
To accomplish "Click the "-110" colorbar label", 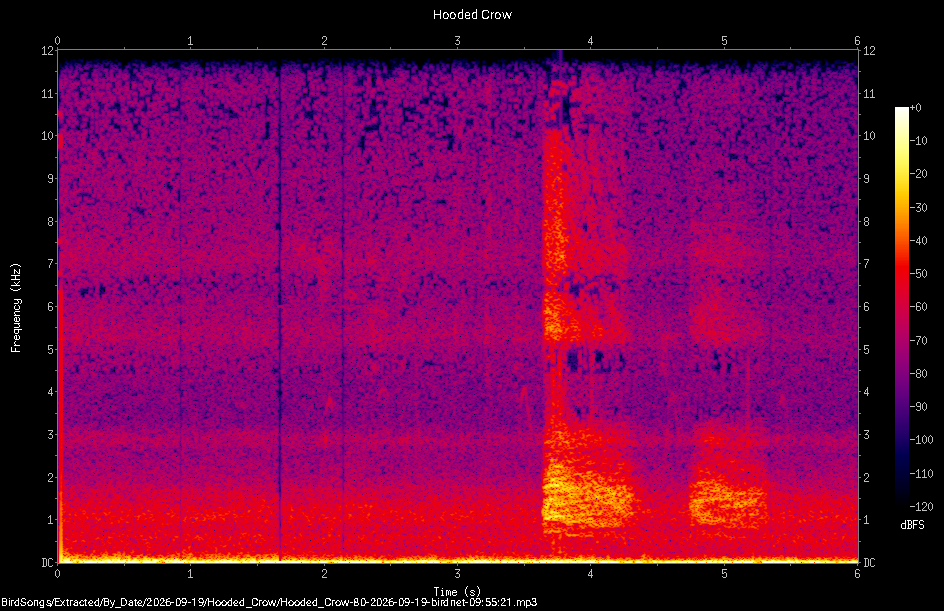I will [921, 474].
